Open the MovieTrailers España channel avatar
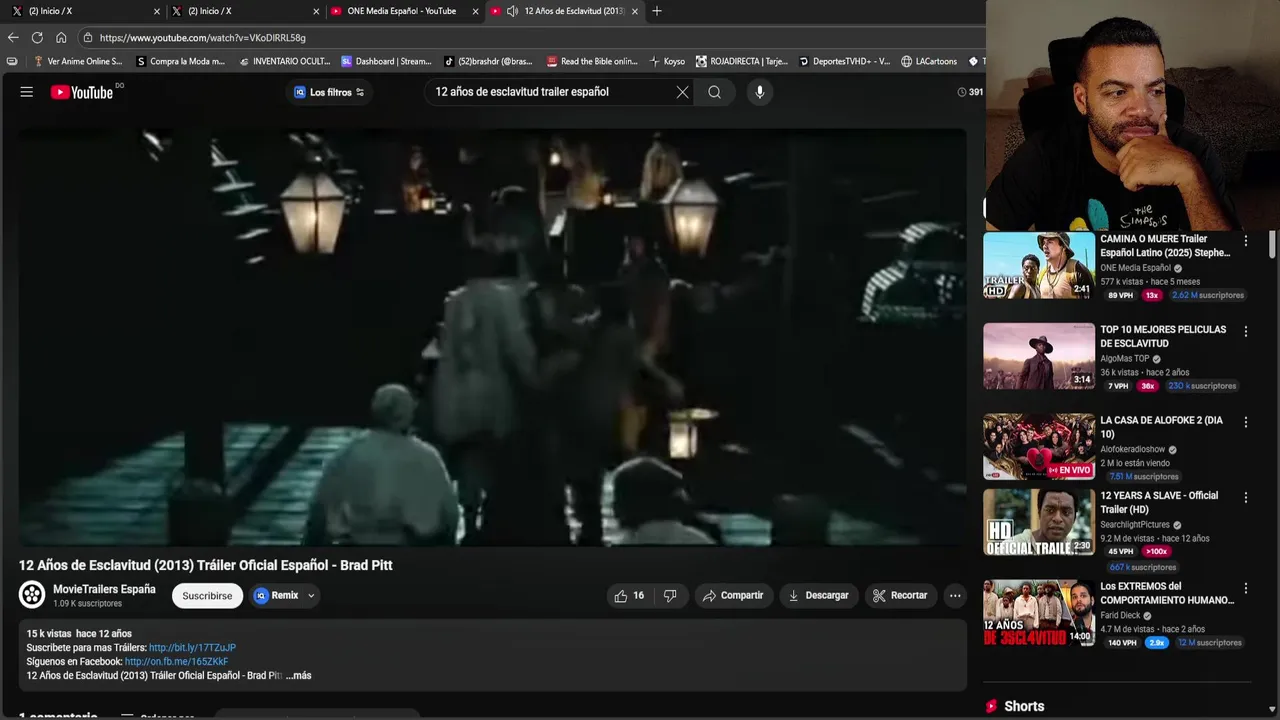 click(32, 595)
